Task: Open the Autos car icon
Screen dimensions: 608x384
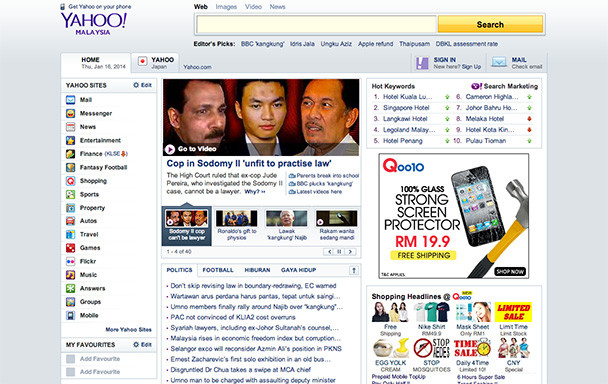Action: (x=70, y=221)
